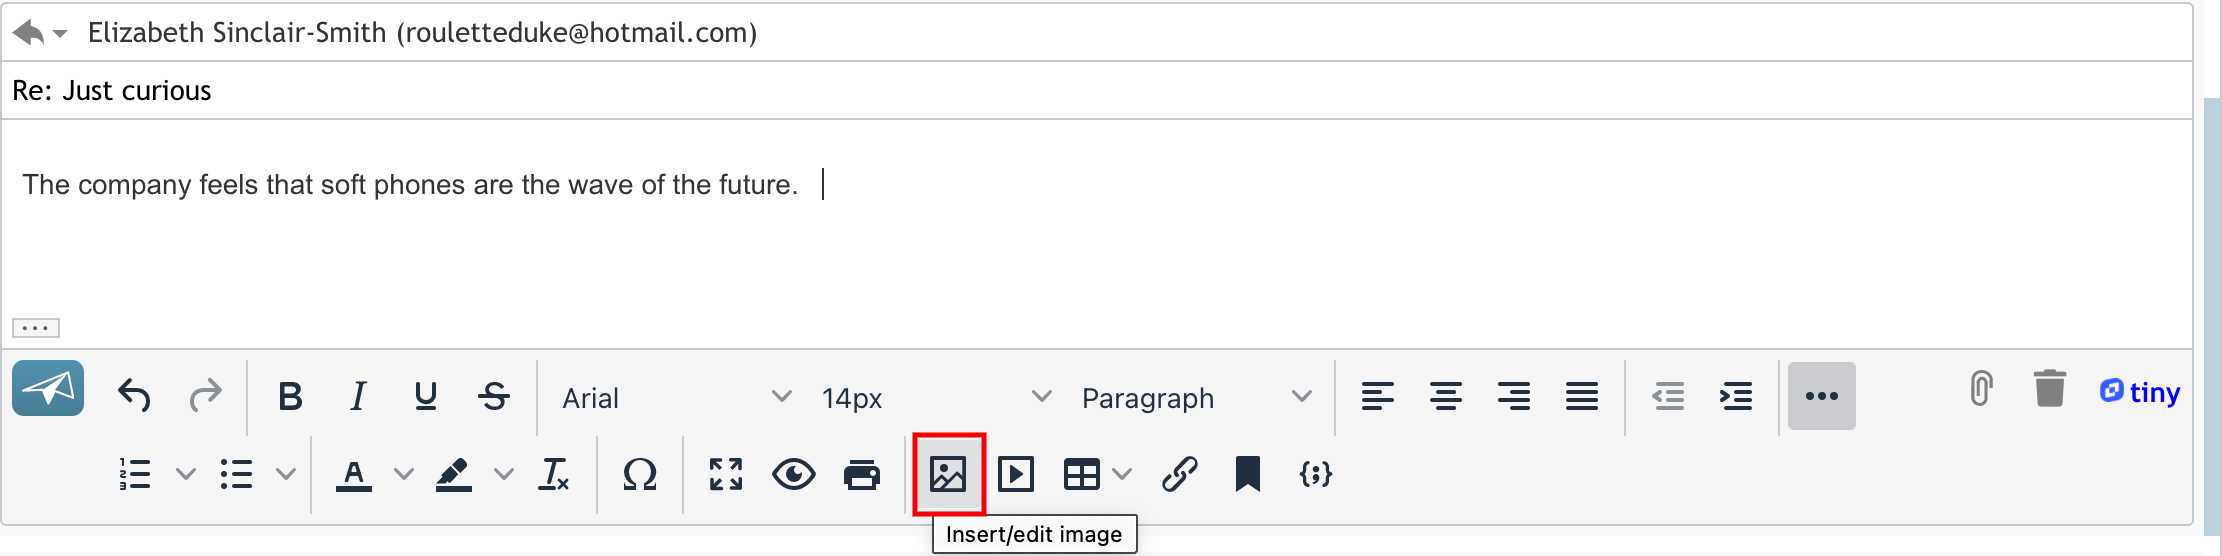Screen dimensions: 2222x556
Task: Collapse the more toolbar options ellipsis button
Action: pos(1822,396)
